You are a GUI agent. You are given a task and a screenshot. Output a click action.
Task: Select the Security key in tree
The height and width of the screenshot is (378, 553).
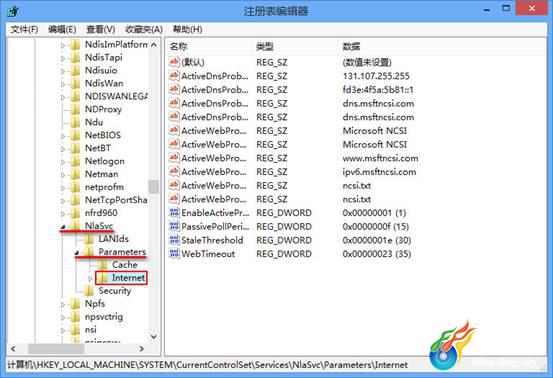(115, 291)
